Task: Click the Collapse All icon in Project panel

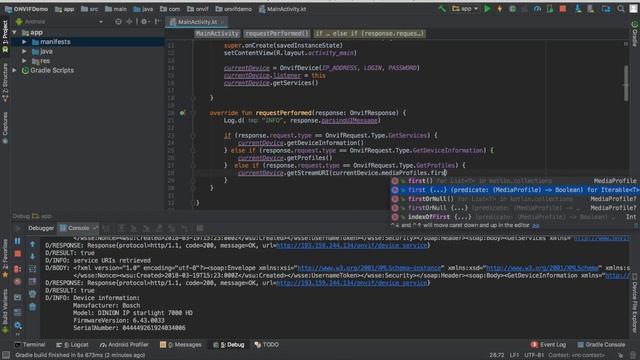Action: point(129,22)
